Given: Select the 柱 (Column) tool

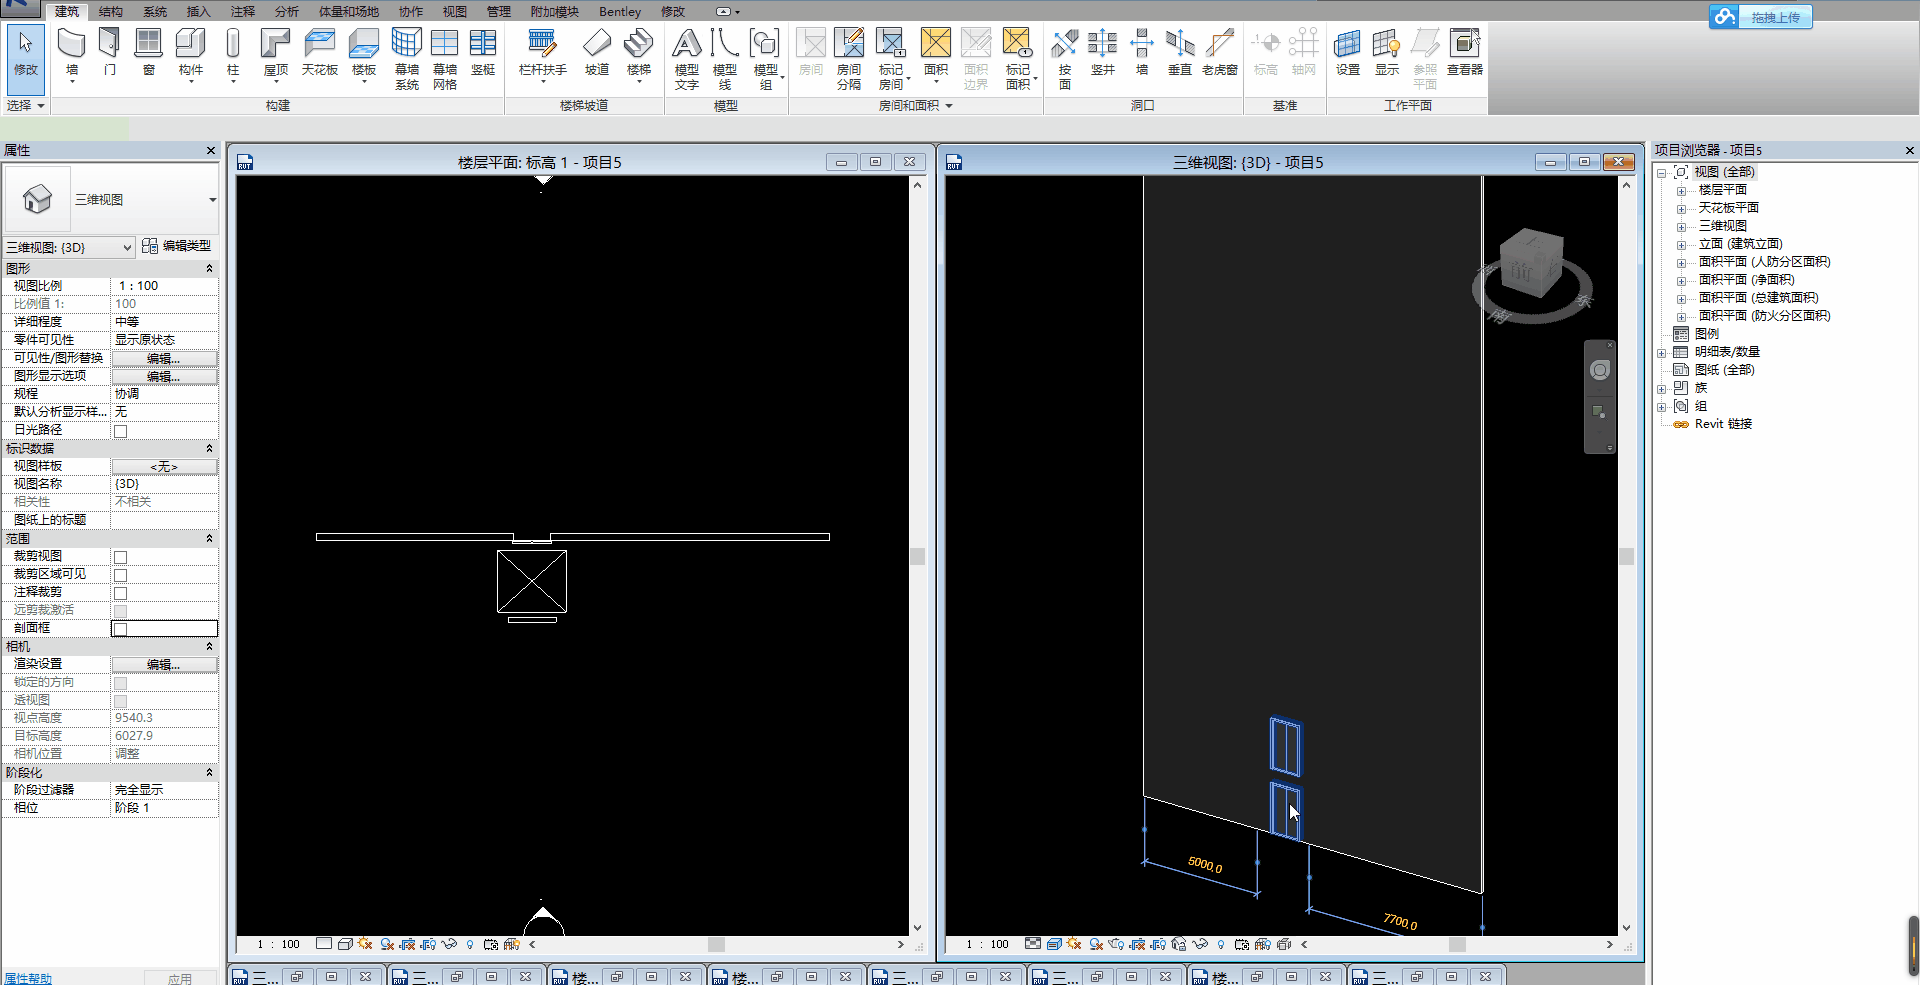Looking at the screenshot, I should coord(233,53).
